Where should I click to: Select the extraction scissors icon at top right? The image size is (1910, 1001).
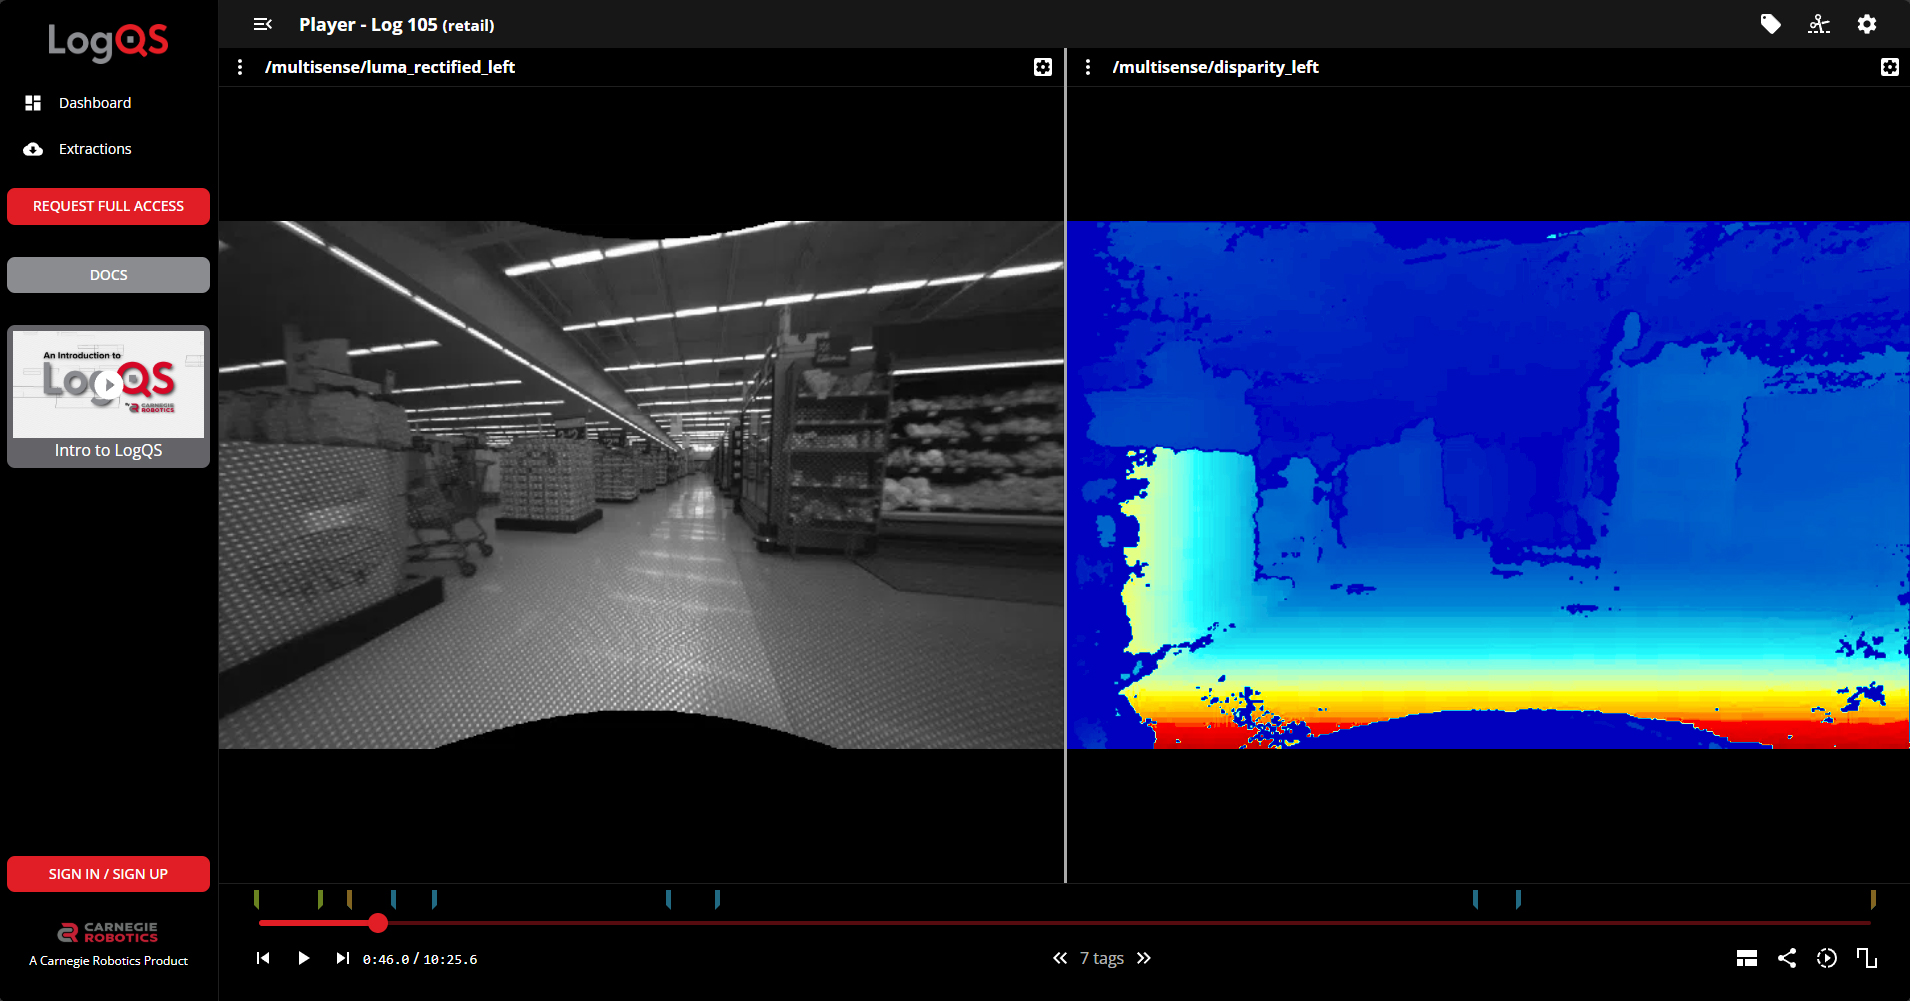pyautogui.click(x=1819, y=24)
